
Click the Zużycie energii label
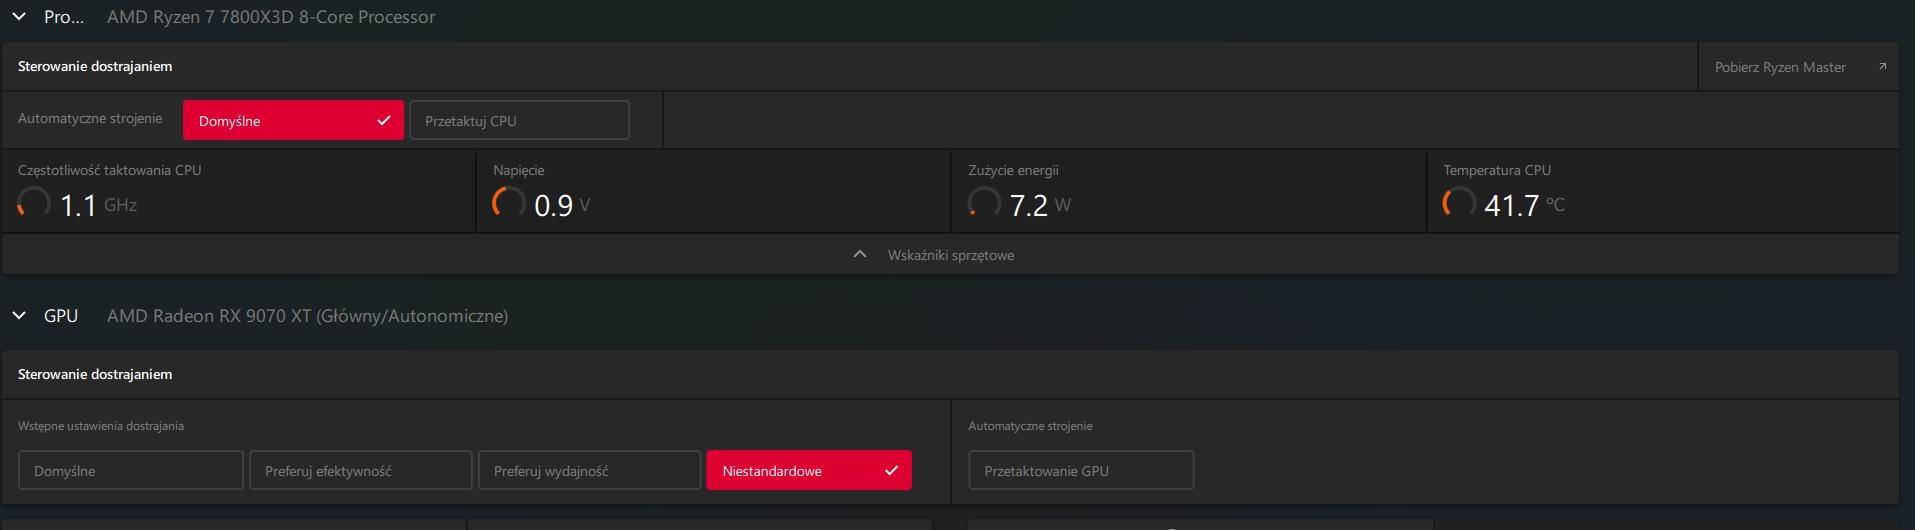point(1013,170)
